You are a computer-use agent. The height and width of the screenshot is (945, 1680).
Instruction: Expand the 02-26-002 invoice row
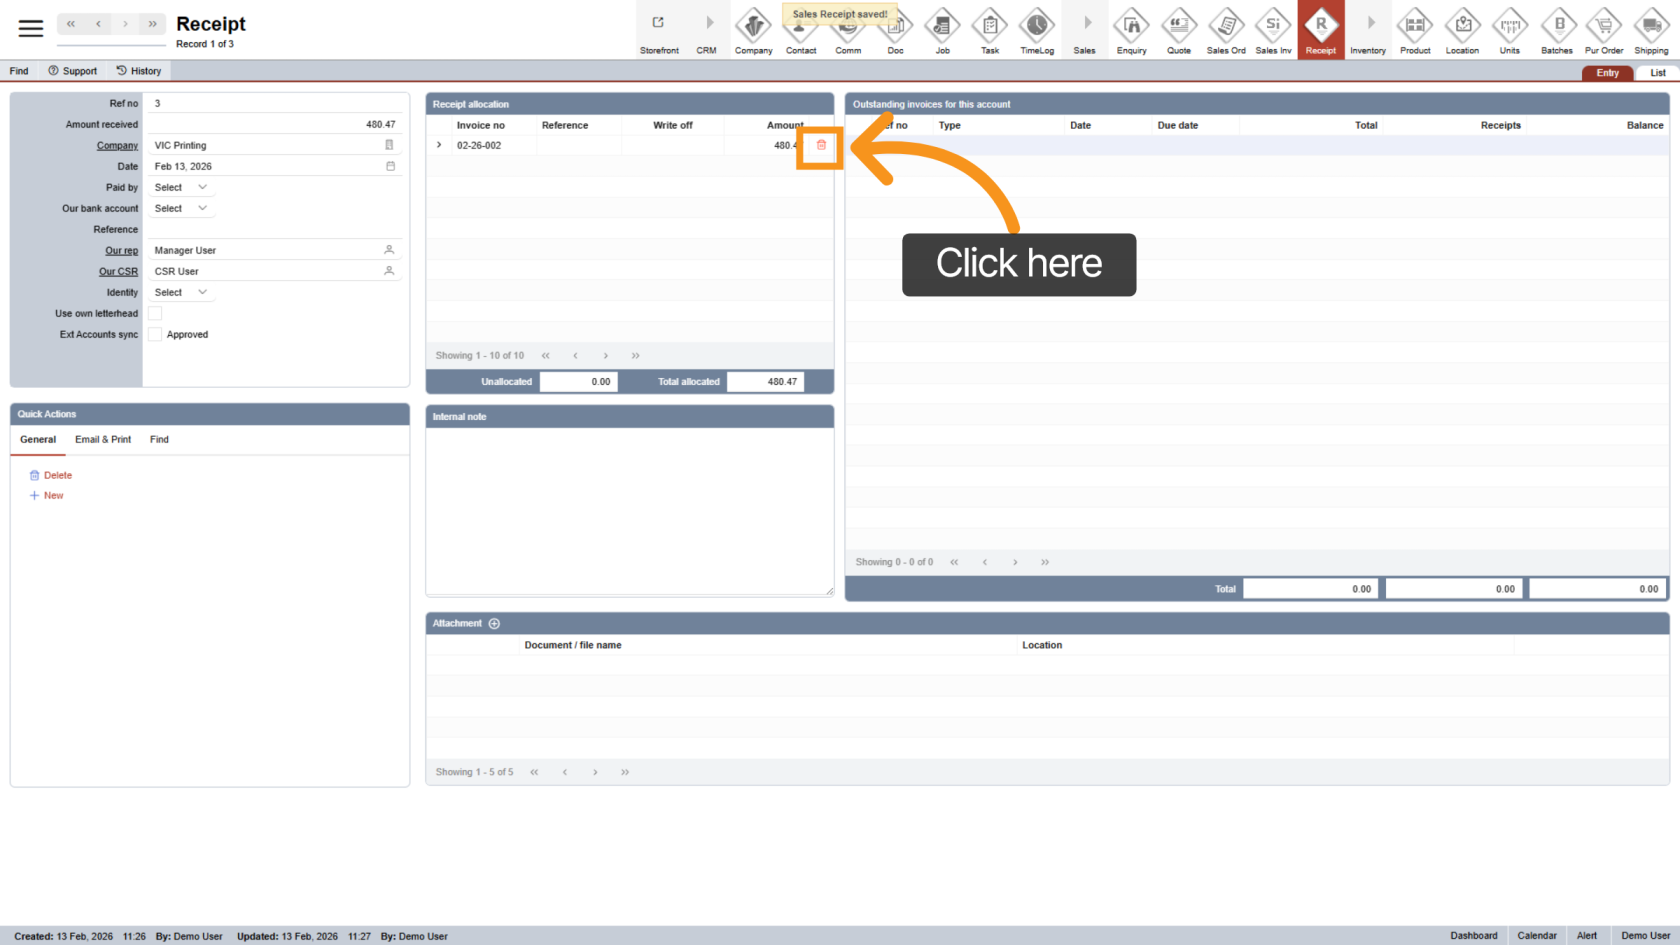[x=439, y=145]
